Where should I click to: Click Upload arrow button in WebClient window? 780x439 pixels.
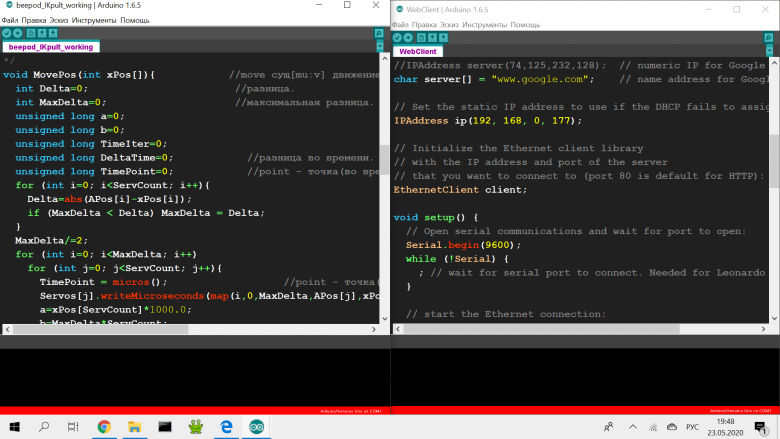(408, 38)
